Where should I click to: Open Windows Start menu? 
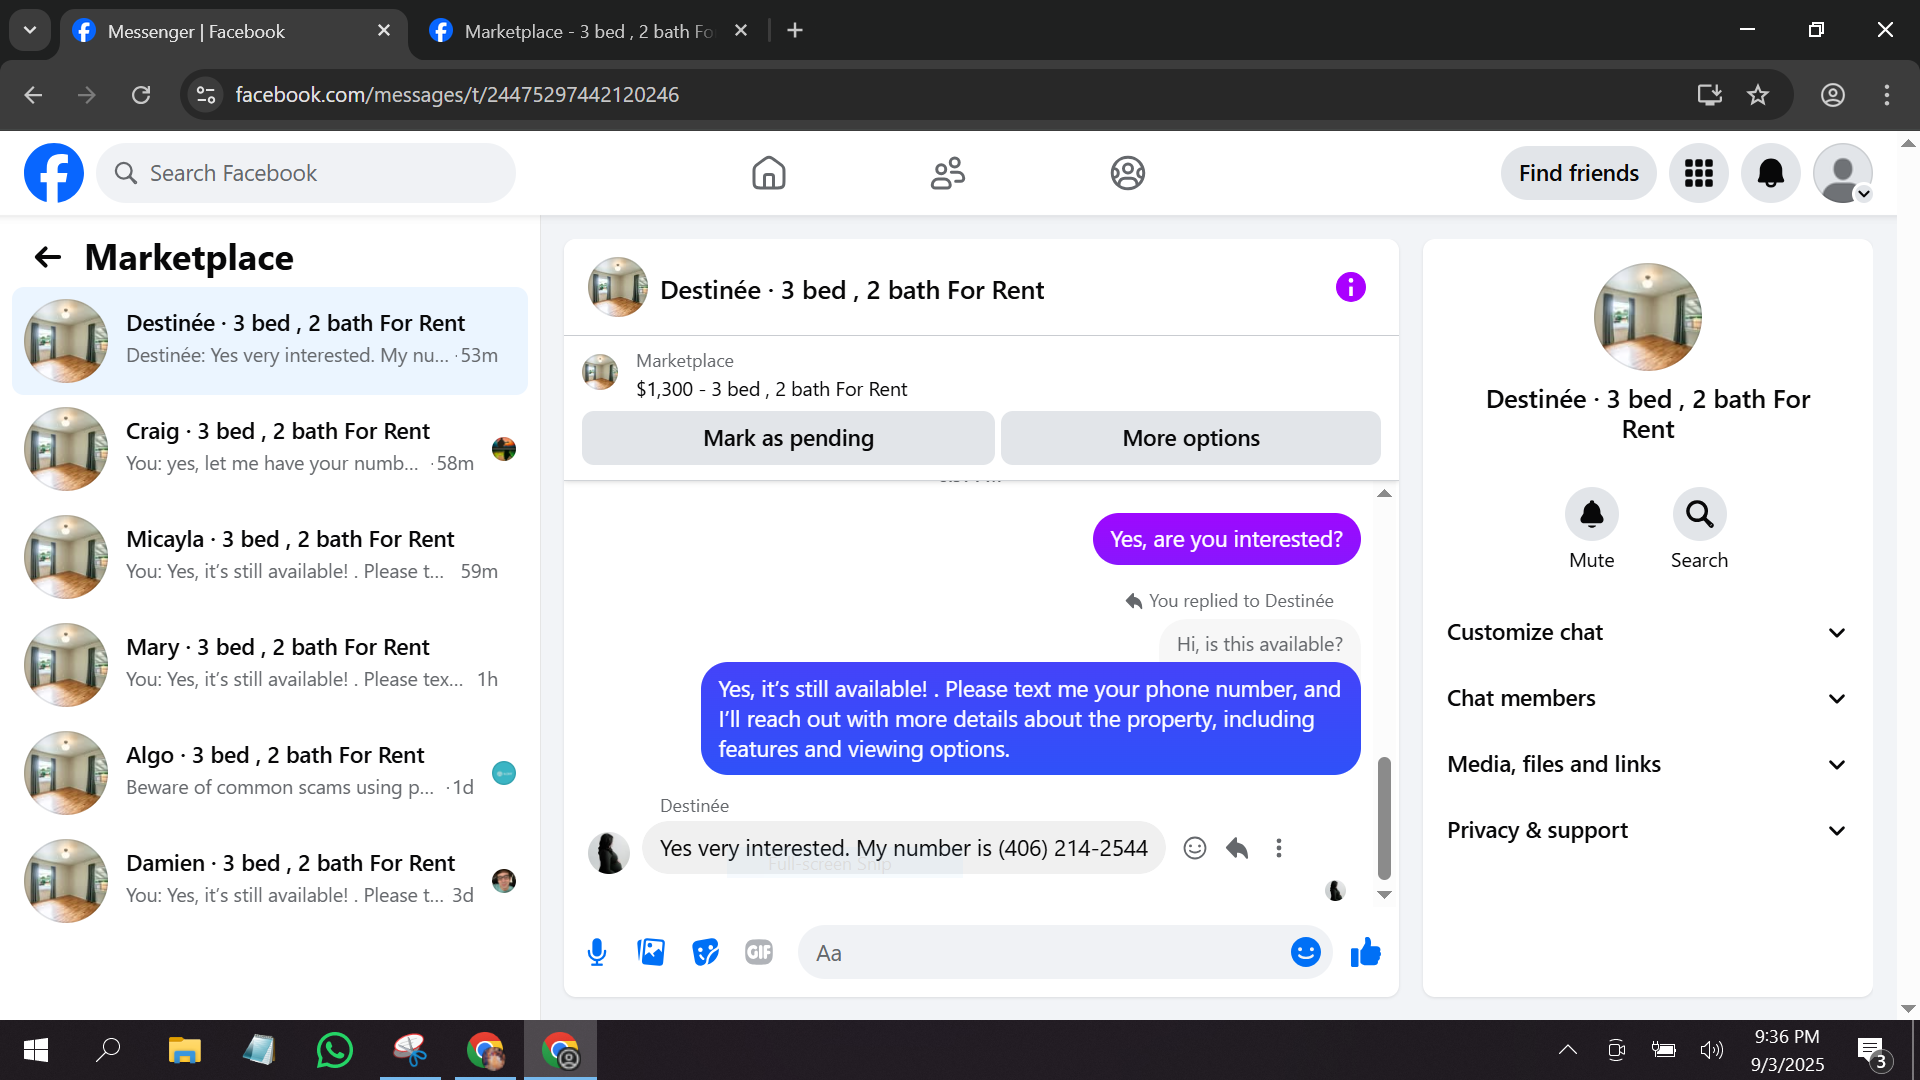[36, 1050]
